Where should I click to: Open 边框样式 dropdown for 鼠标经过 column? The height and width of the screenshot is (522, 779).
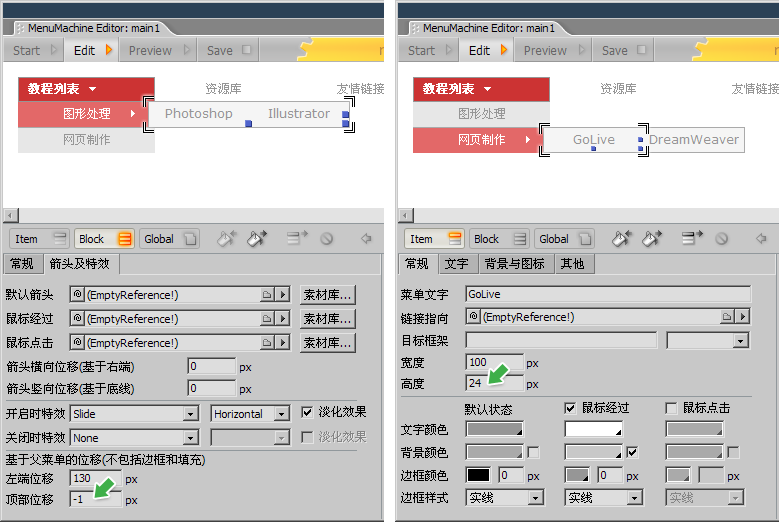[x=634, y=498]
